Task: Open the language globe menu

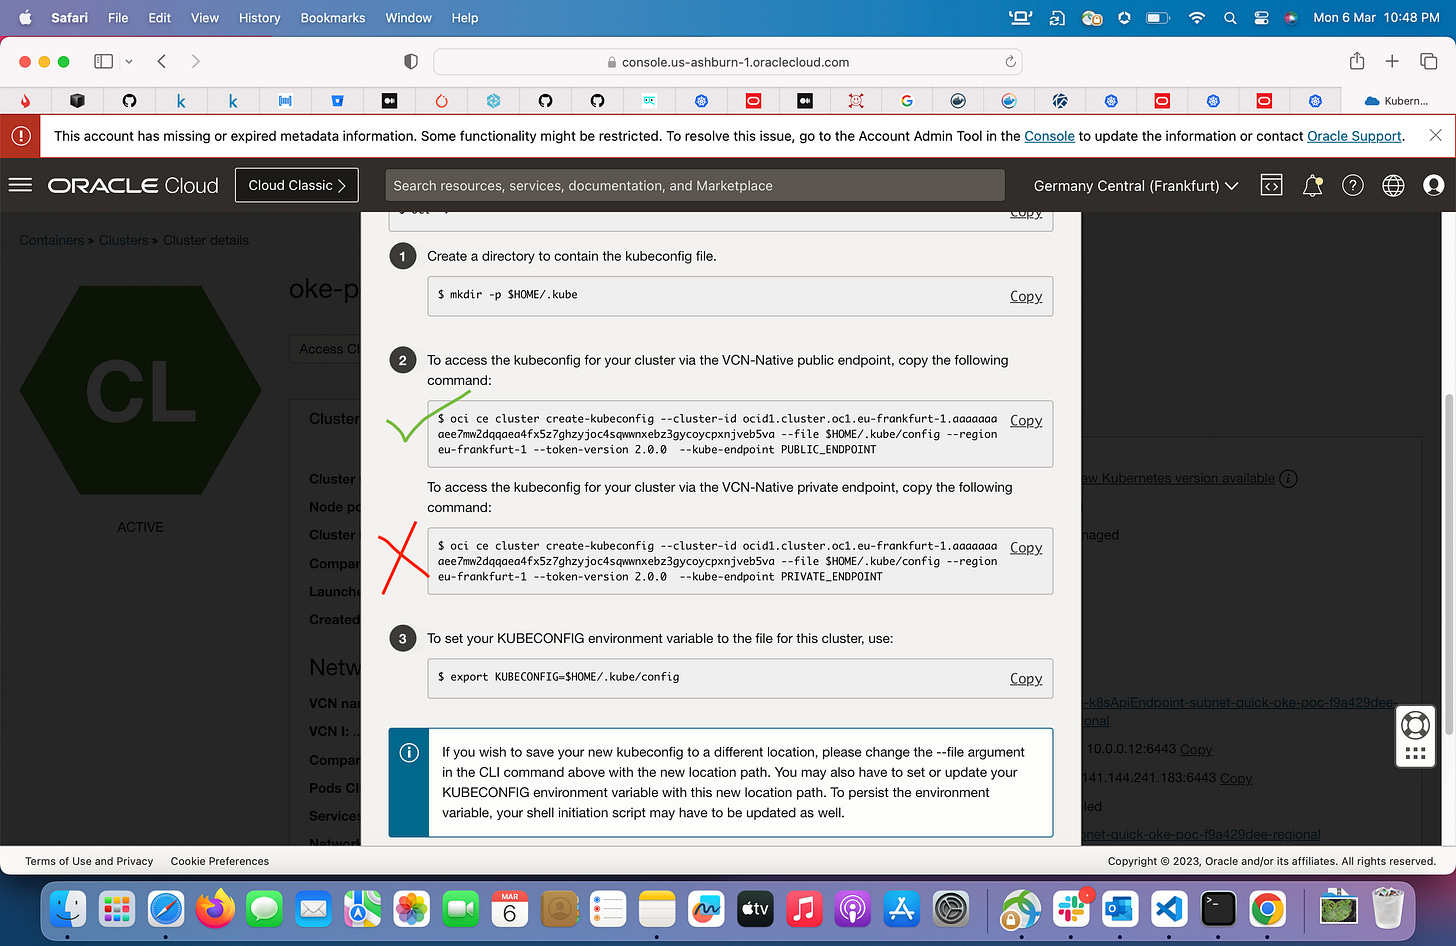Action: 1393,185
